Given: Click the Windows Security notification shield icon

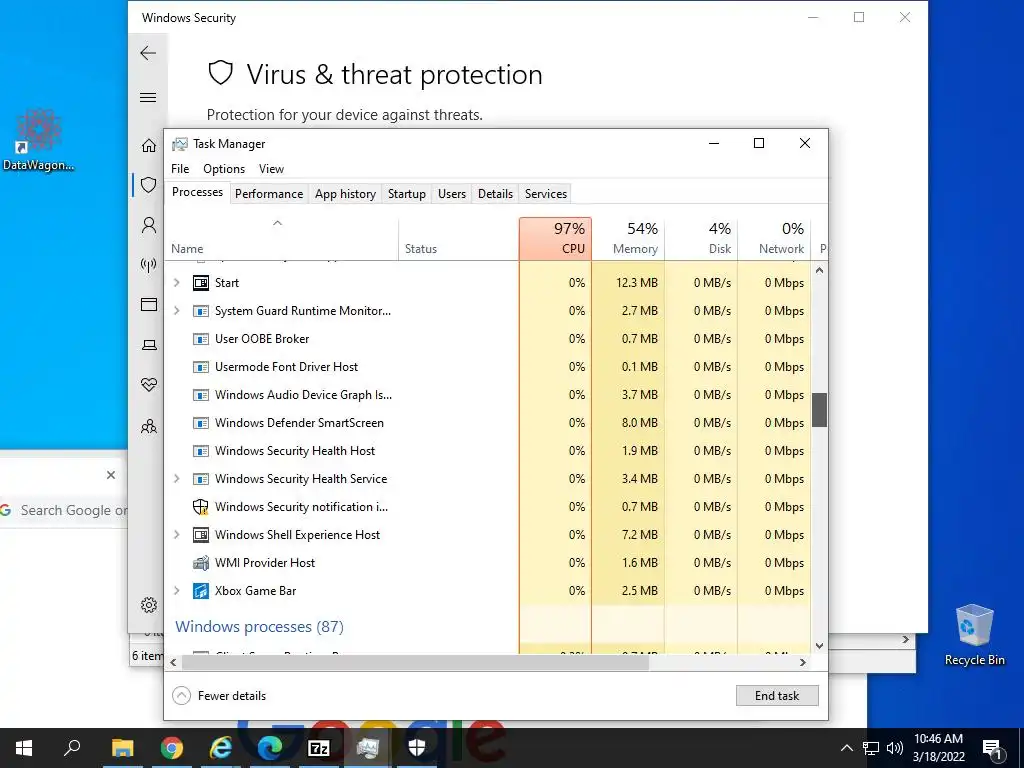Looking at the screenshot, I should 200,507.
